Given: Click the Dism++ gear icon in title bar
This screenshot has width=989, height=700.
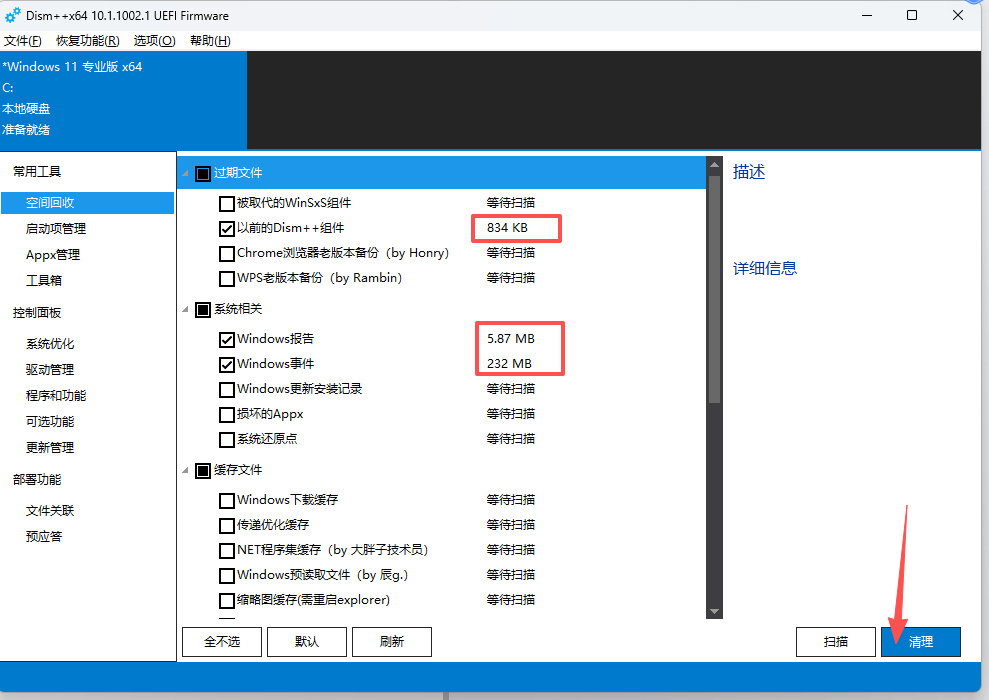Looking at the screenshot, I should tap(13, 15).
